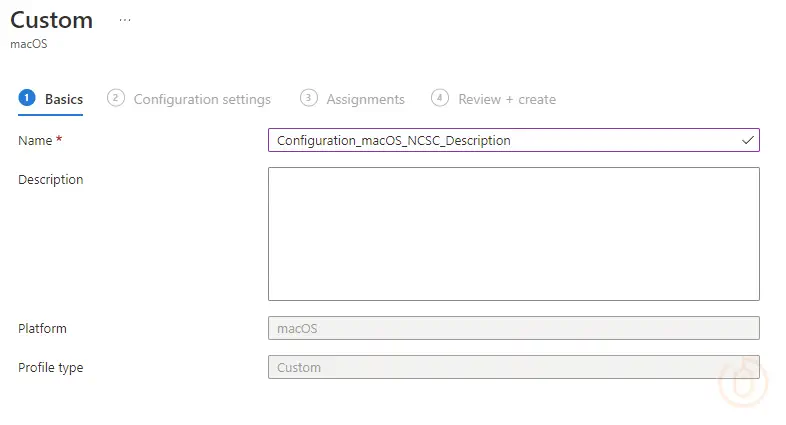Click inside the Description text area
The image size is (786, 425).
[513, 233]
